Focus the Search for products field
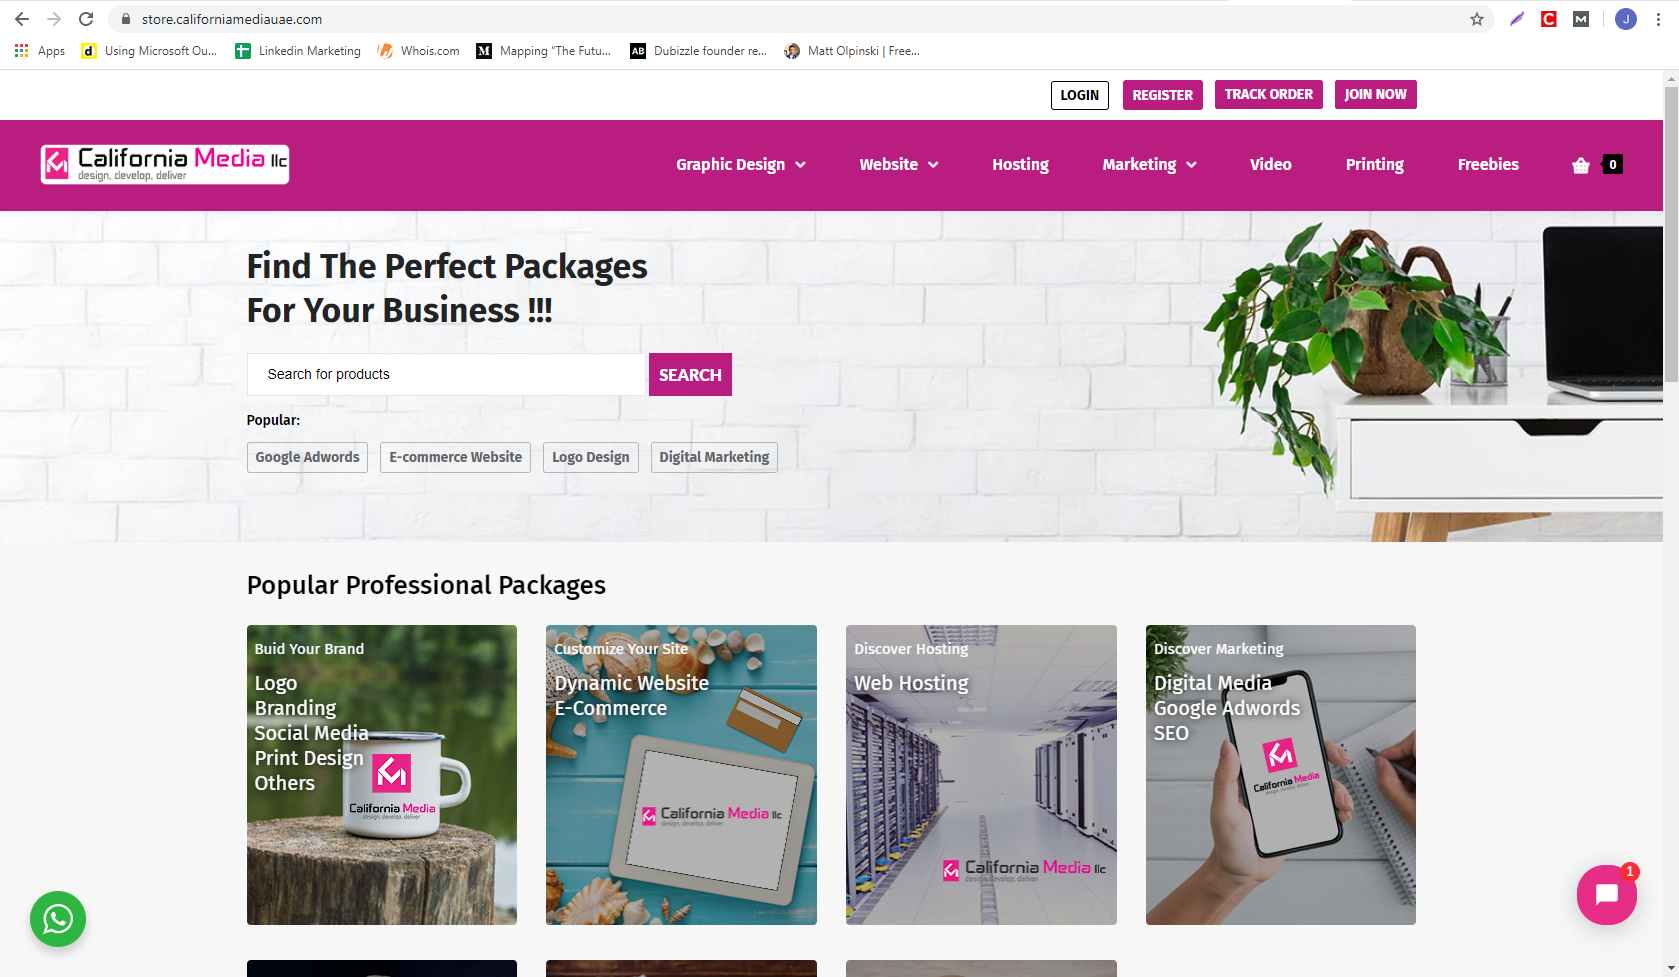The image size is (1679, 977). coord(447,375)
